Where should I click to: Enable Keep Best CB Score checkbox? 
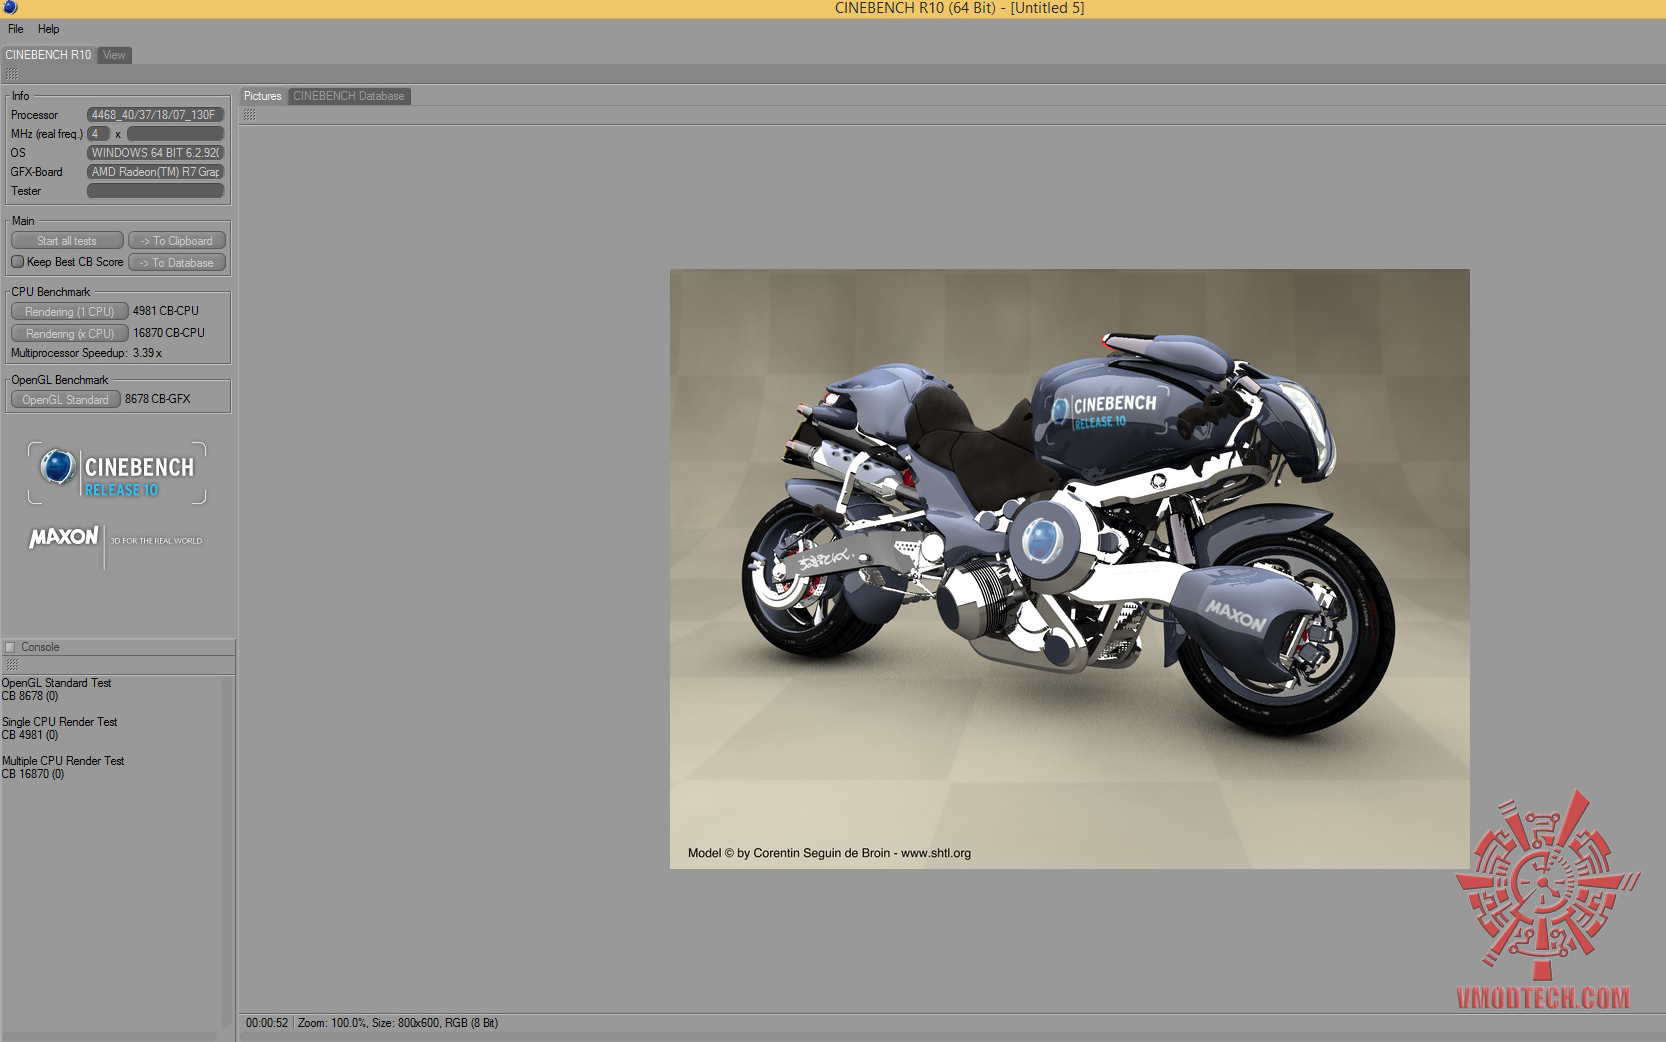[17, 262]
